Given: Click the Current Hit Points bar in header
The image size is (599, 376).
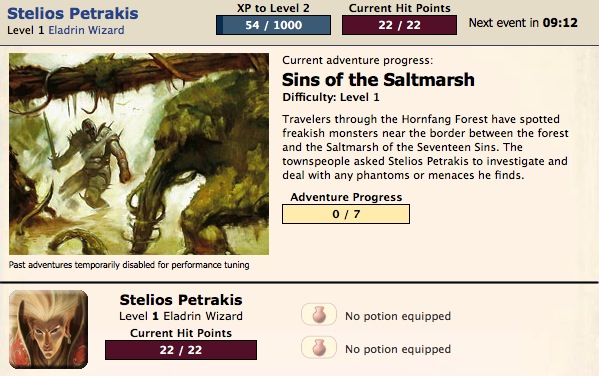Looking at the screenshot, I should coord(399,25).
